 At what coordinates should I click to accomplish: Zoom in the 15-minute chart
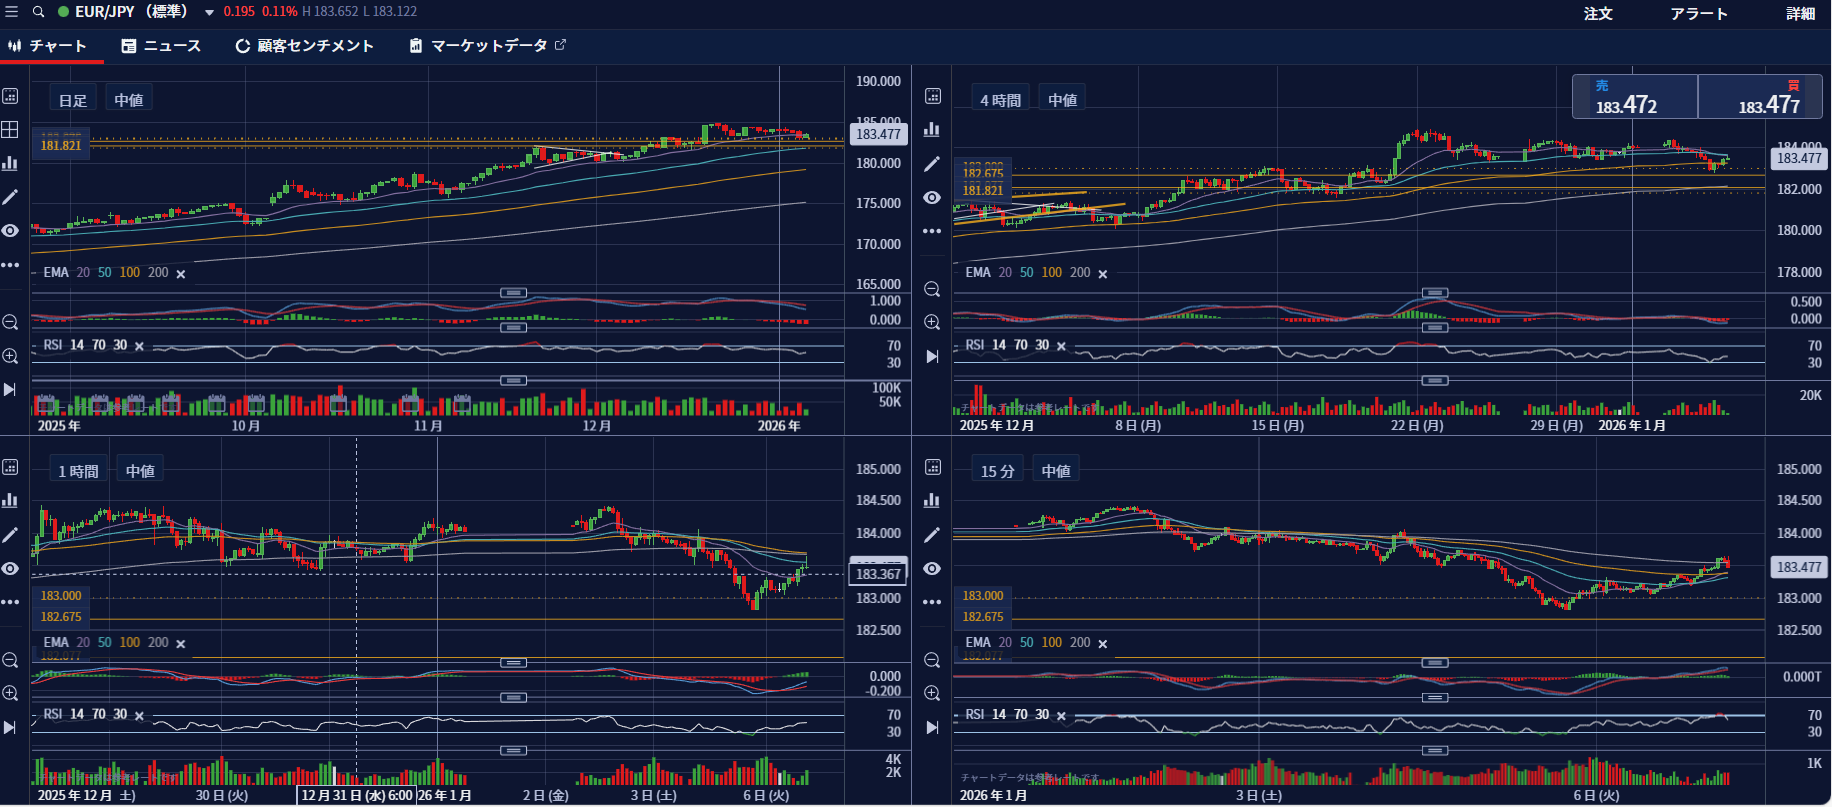[x=932, y=693]
